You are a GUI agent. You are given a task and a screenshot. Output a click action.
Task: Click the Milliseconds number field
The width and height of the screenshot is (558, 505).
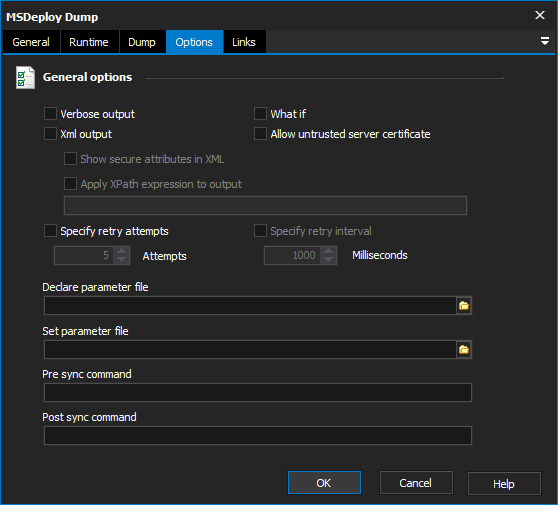[x=293, y=256]
